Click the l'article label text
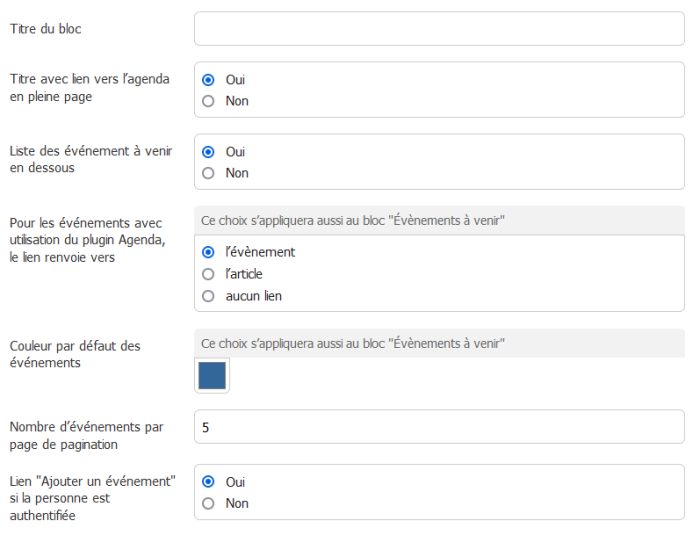The image size is (700, 550). 244,274
